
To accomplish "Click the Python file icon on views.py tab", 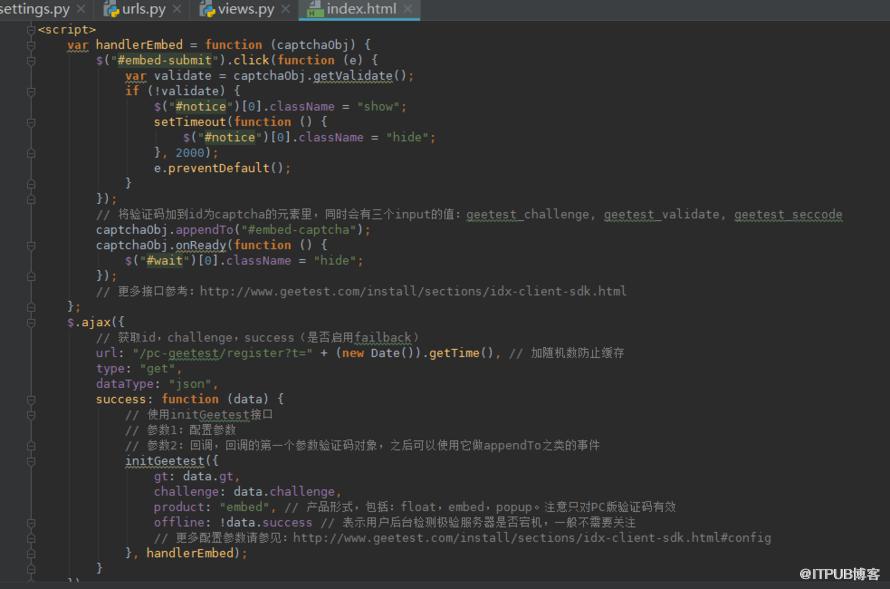I will point(207,9).
